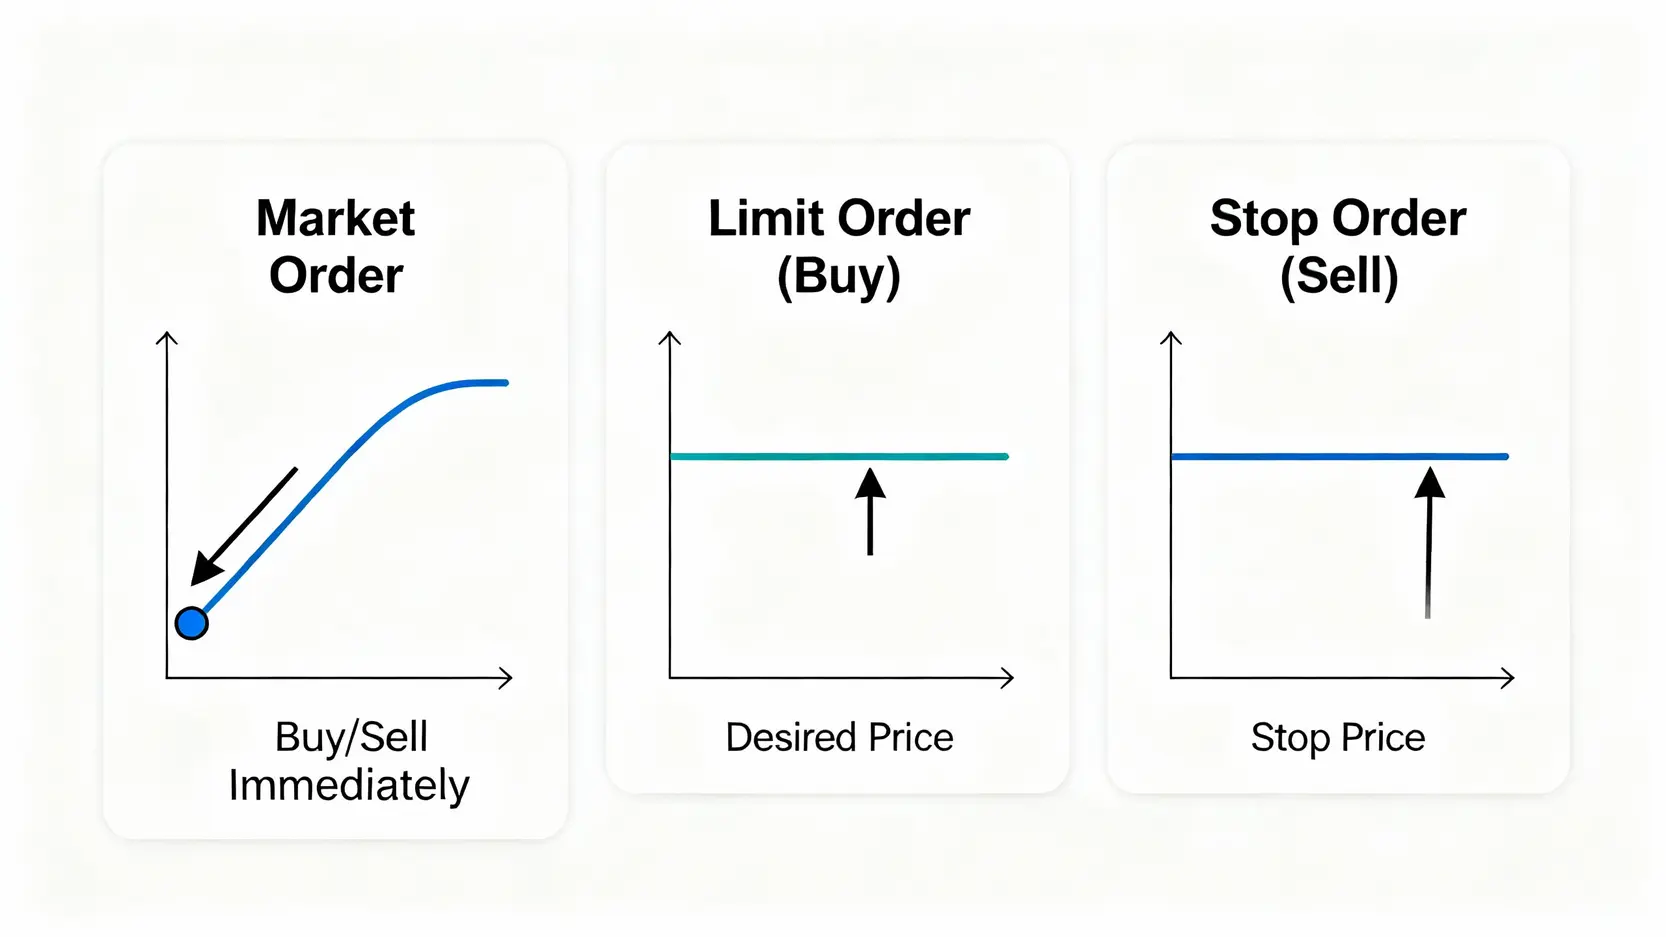Image resolution: width=1666 pixels, height=937 pixels.
Task: Click the blue dot on the Market Order chart
Action: click(191, 623)
